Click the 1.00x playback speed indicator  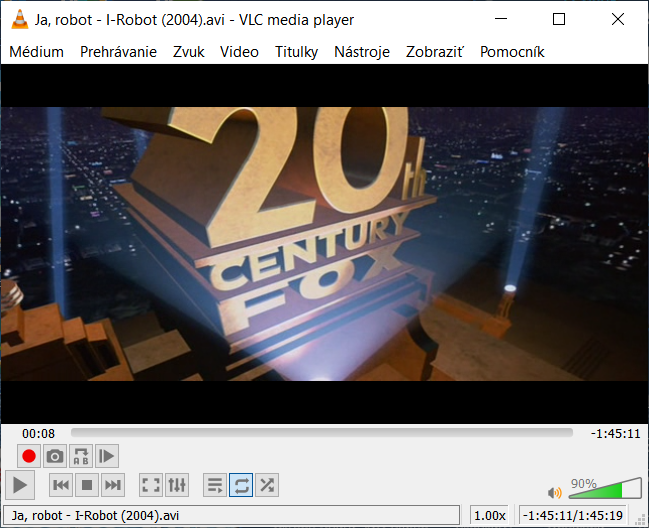click(x=490, y=515)
